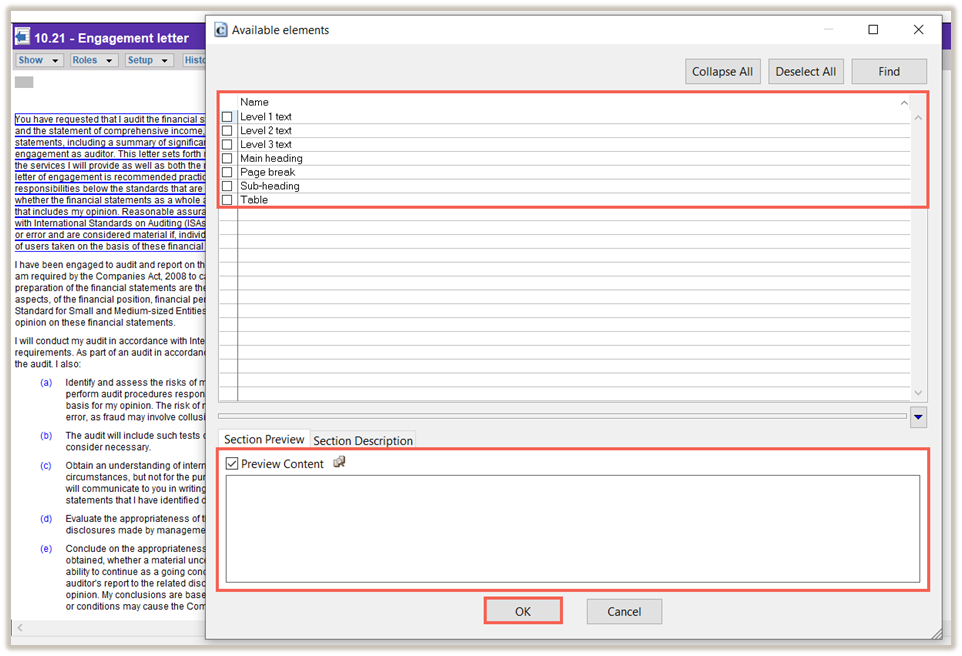This screenshot has width=962, height=656.
Task: Tick the Level 1 text checkbox
Action: tap(227, 117)
